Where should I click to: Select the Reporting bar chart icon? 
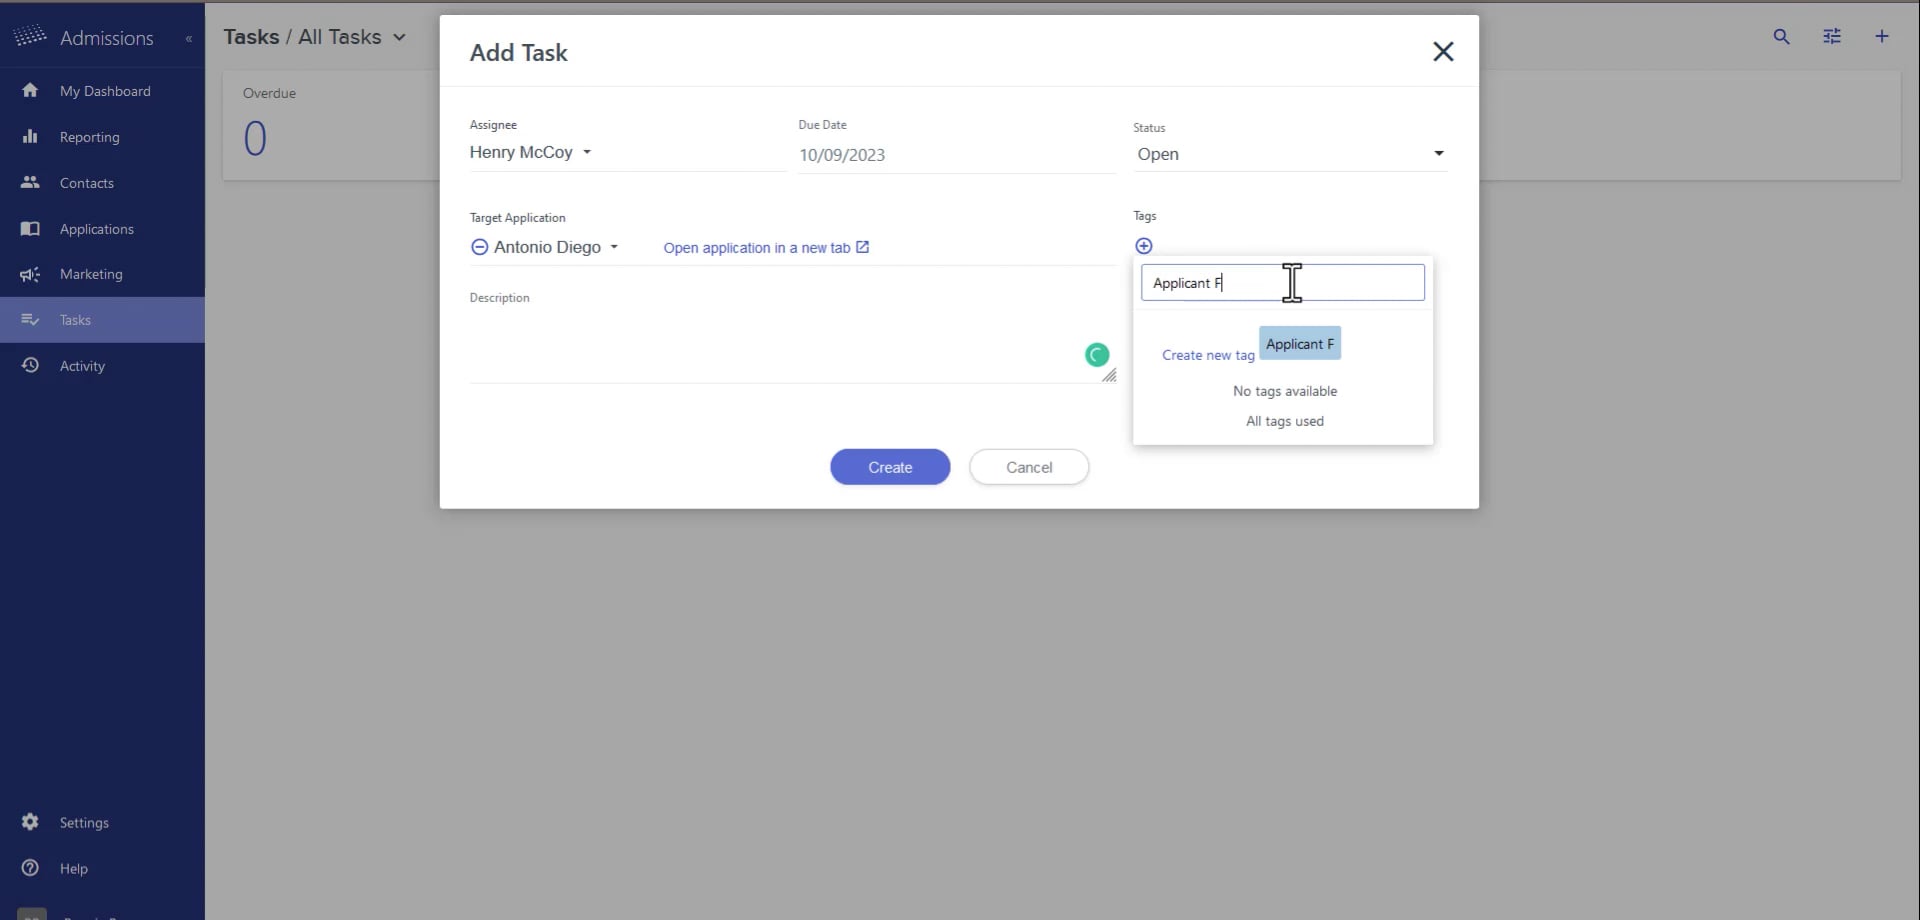[x=31, y=136]
